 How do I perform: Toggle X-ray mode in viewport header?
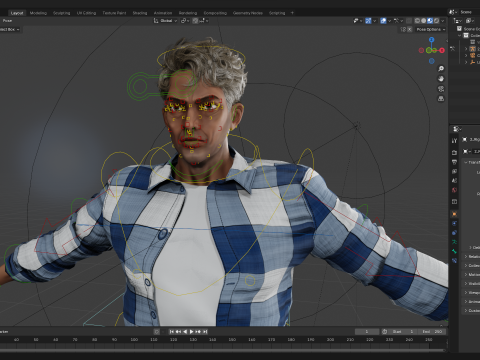tap(409, 21)
